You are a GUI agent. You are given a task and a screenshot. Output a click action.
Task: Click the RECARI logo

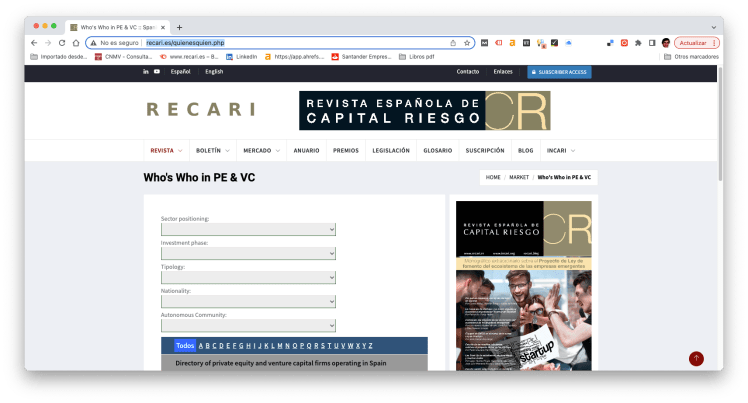[201, 110]
